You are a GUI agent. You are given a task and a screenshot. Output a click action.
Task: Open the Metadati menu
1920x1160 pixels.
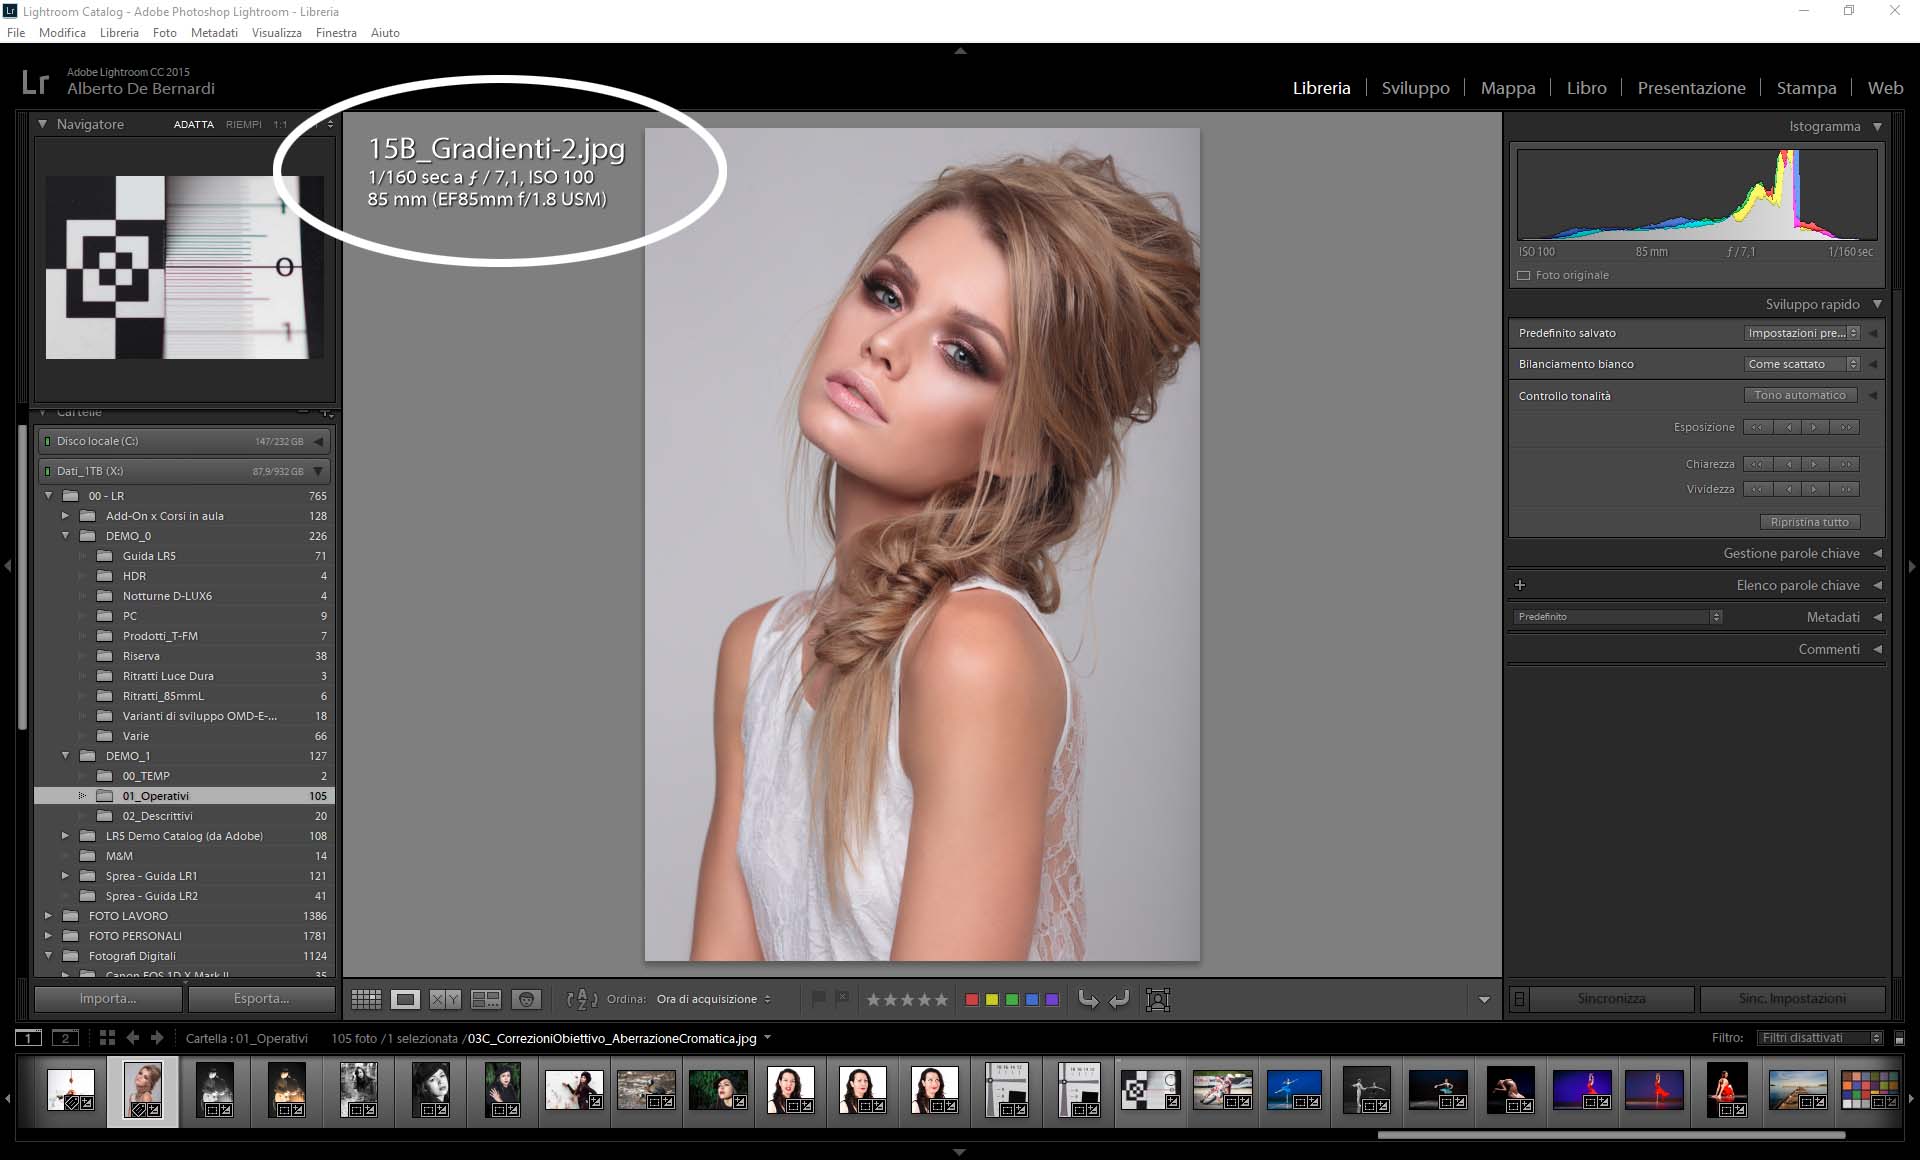click(214, 33)
